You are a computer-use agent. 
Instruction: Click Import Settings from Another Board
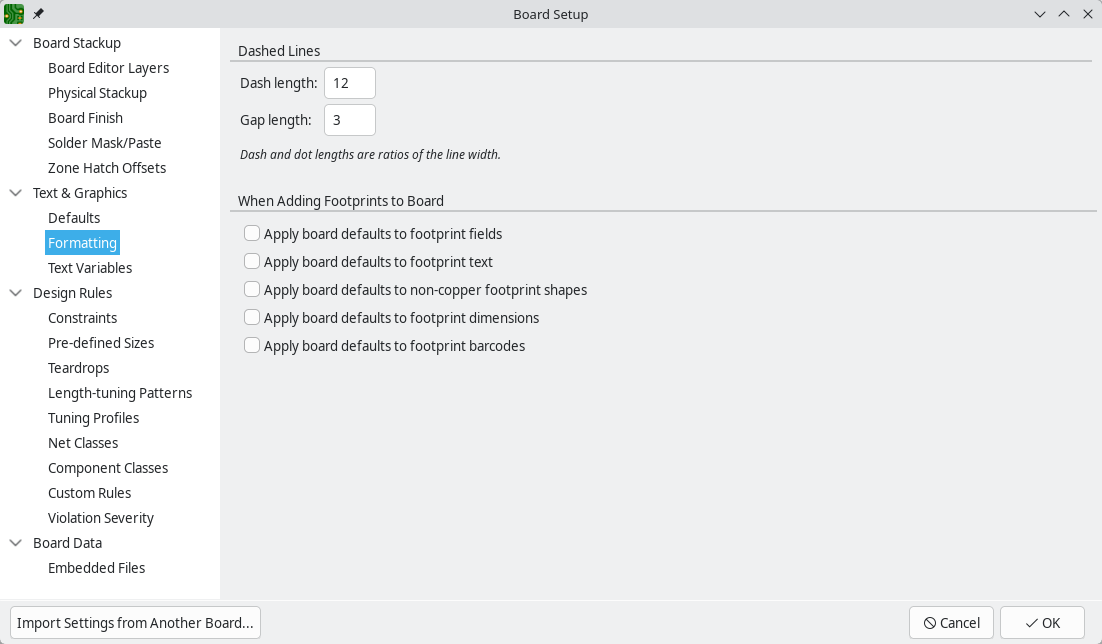coord(135,623)
